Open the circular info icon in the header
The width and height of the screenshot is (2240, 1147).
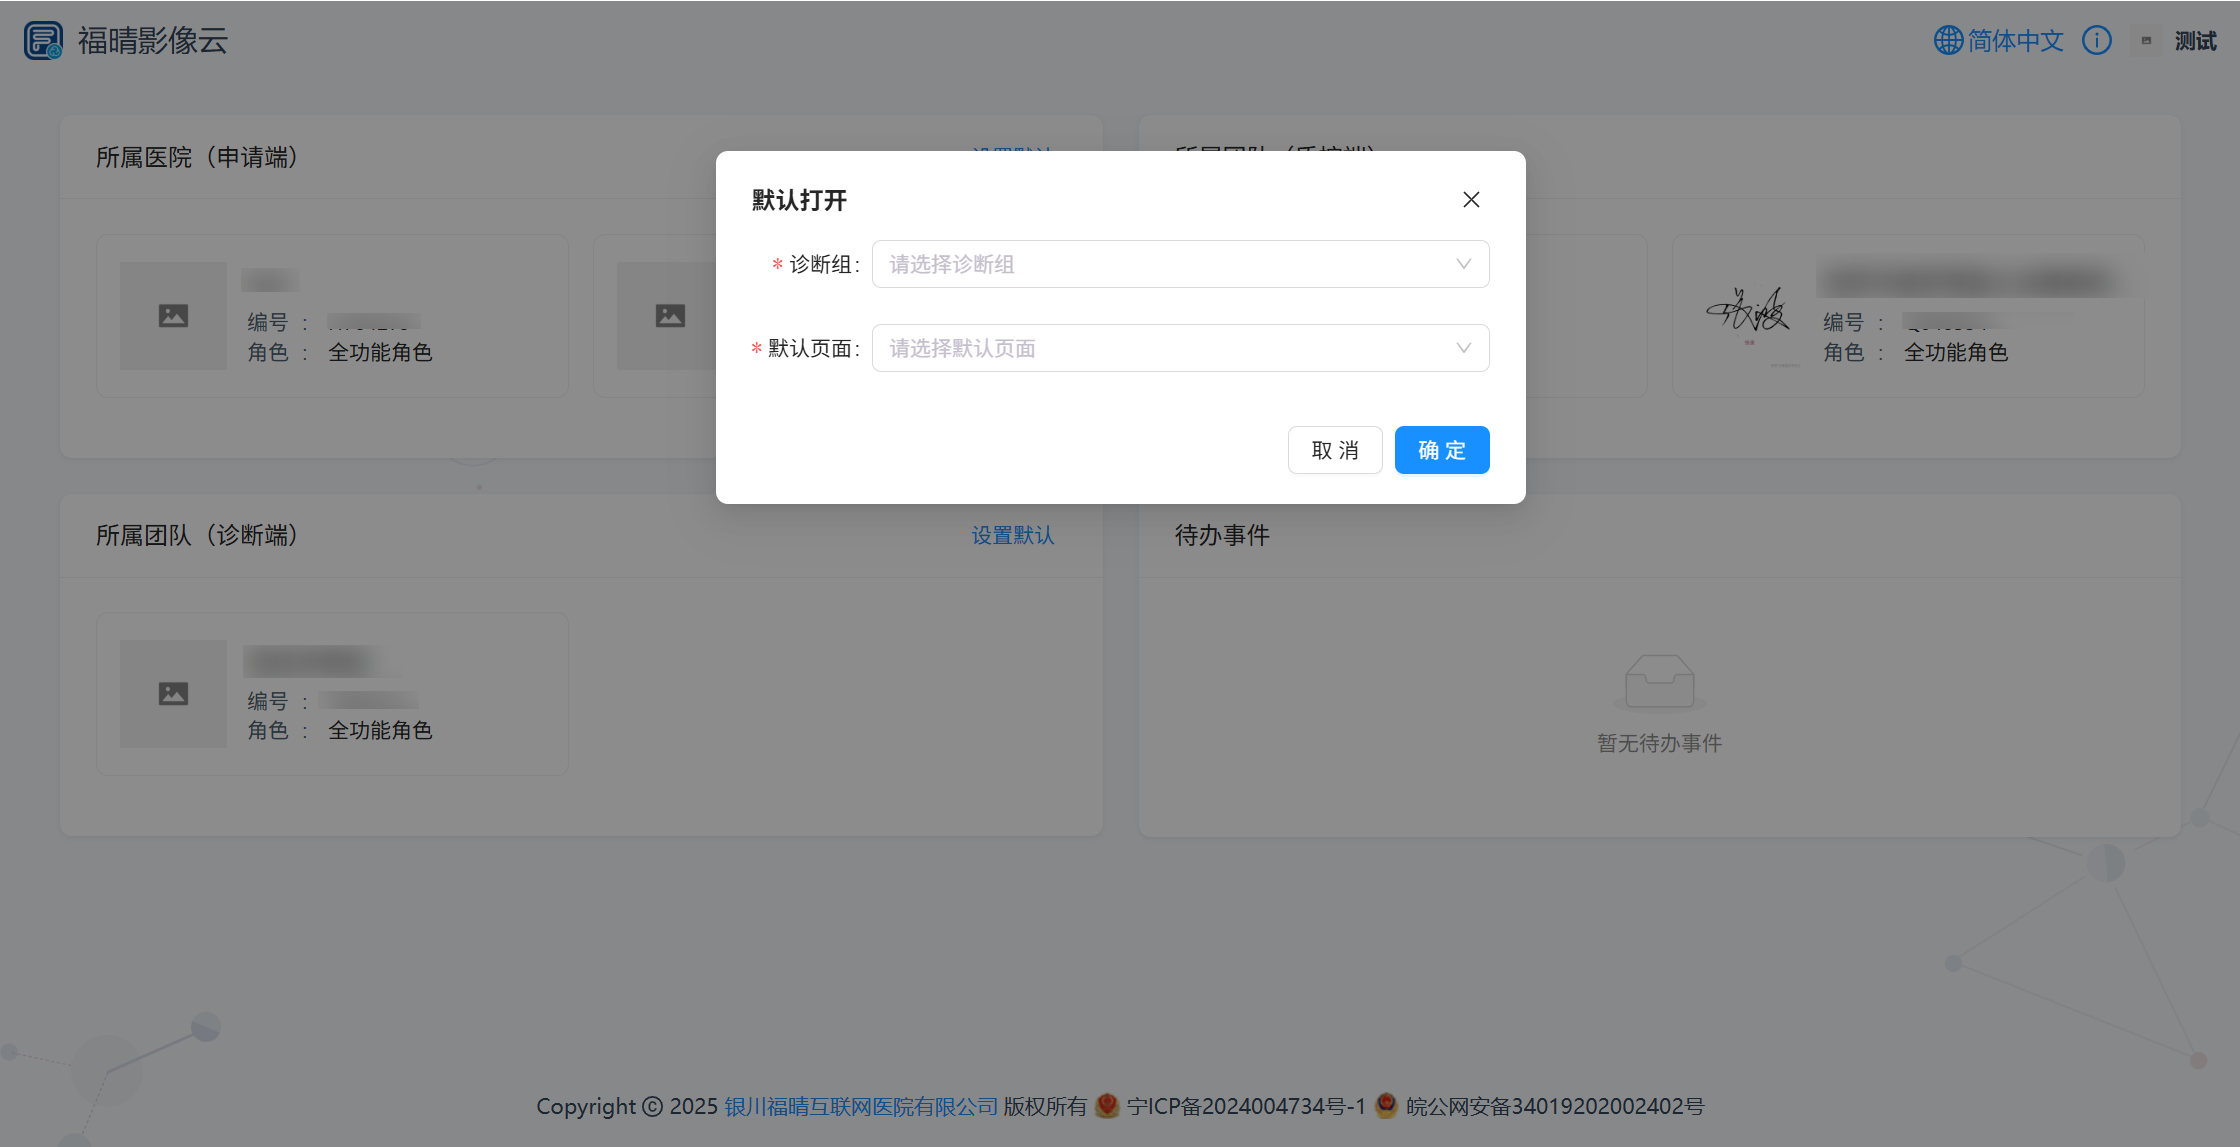[x=2097, y=40]
